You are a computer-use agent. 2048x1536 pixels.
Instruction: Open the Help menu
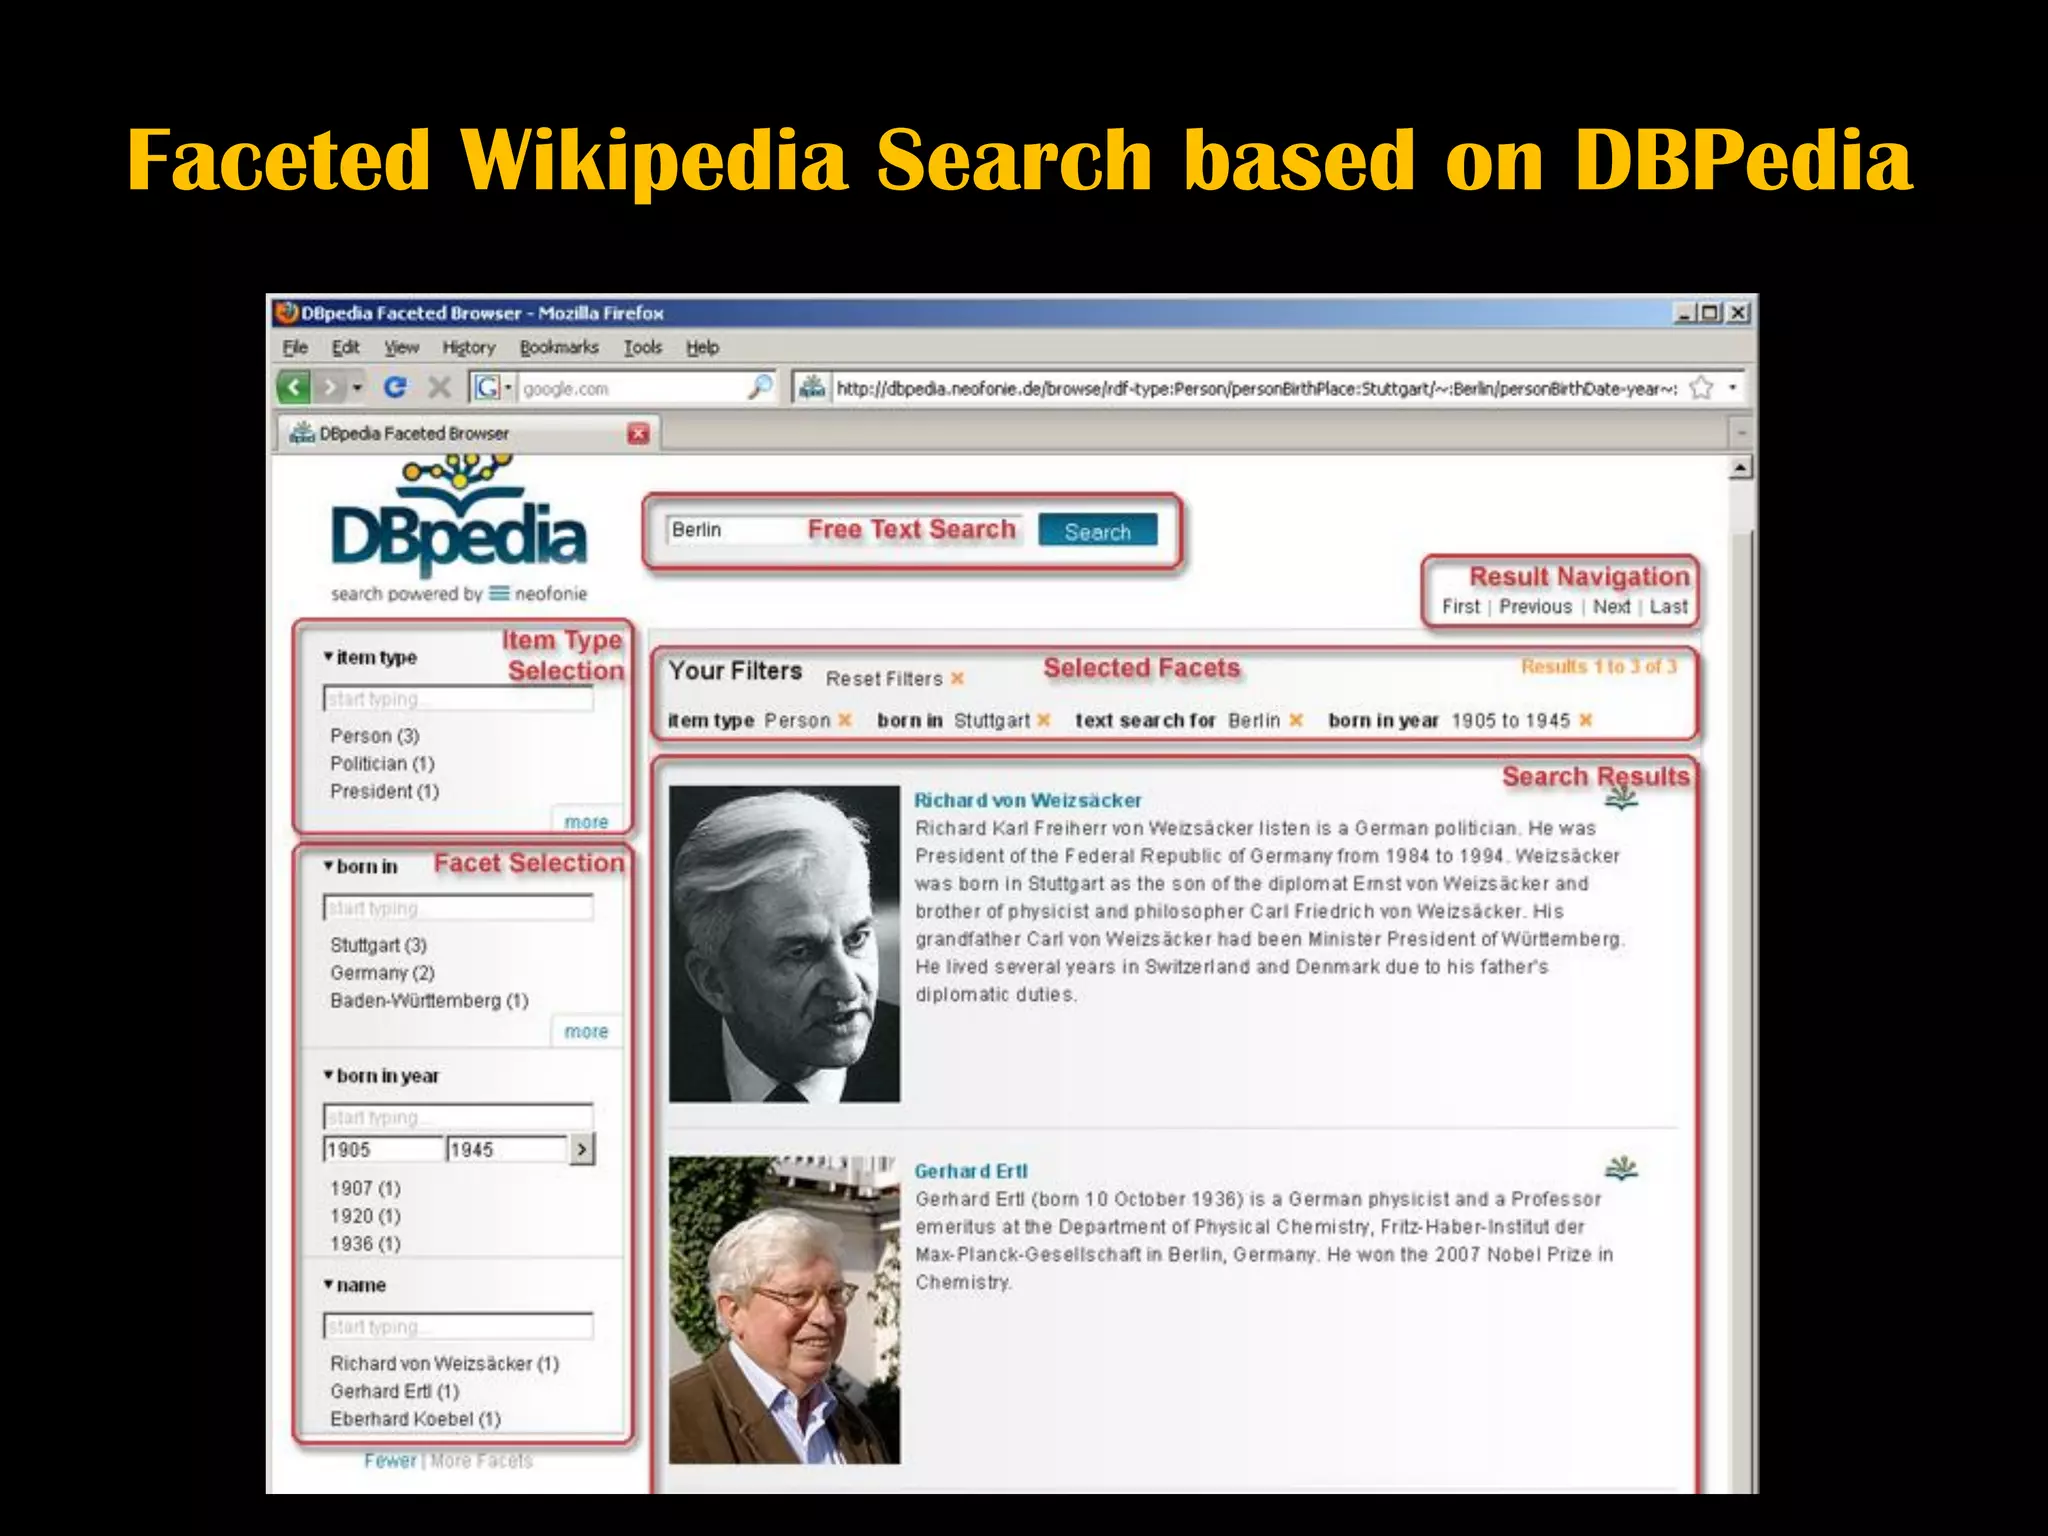coord(702,347)
